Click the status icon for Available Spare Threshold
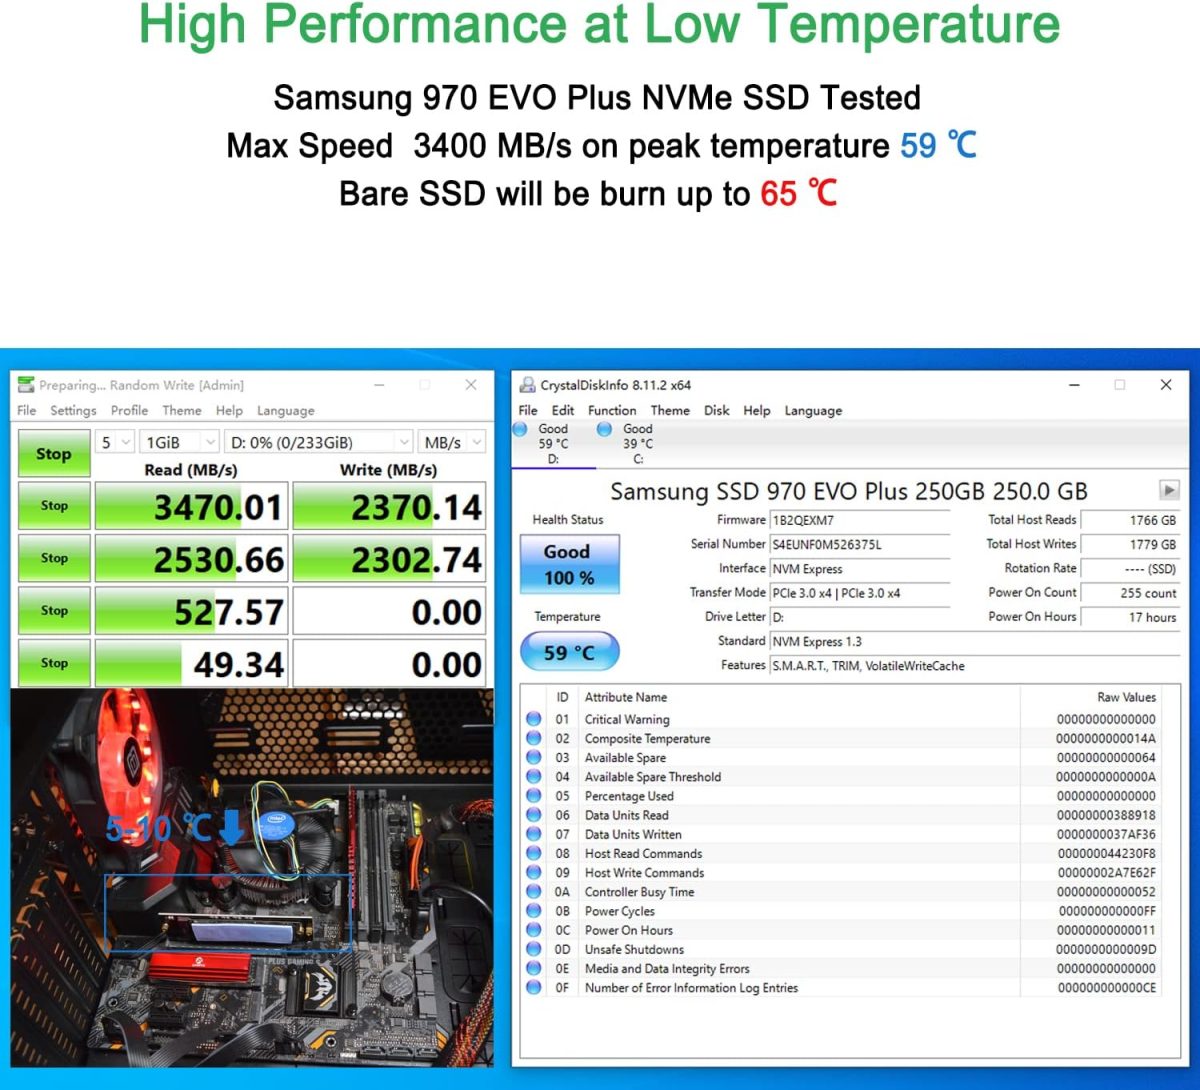The image size is (1200, 1090). (x=534, y=777)
